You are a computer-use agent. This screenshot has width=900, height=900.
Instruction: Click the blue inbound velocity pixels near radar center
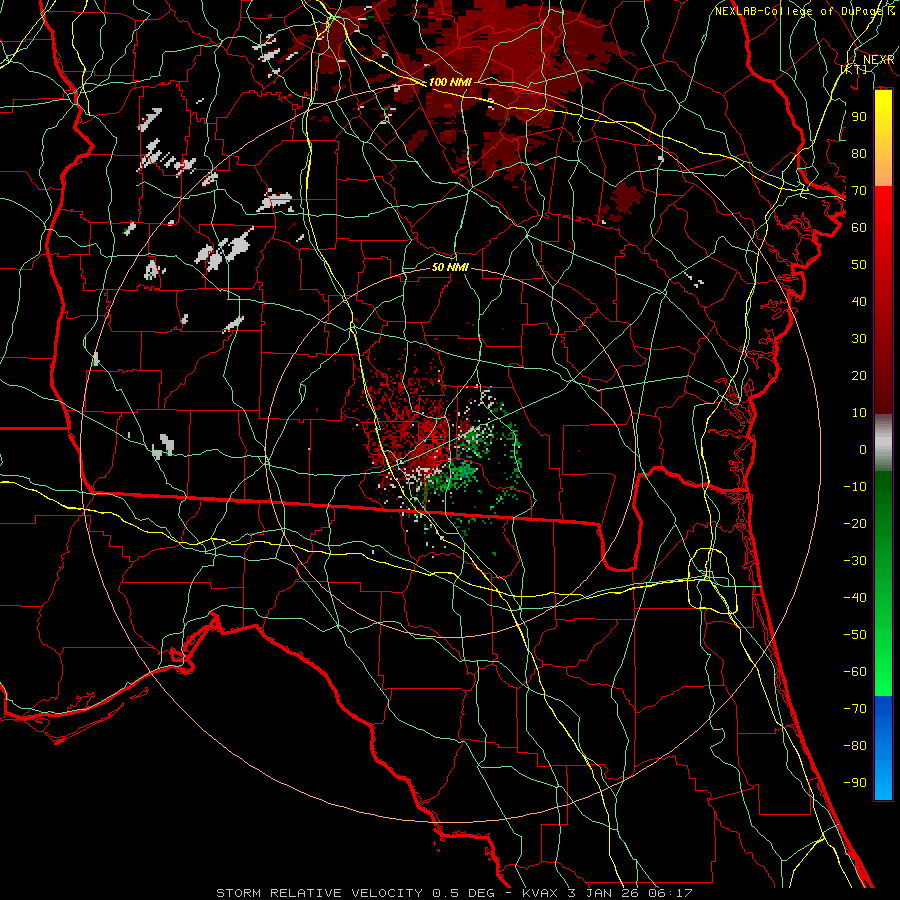point(465,473)
